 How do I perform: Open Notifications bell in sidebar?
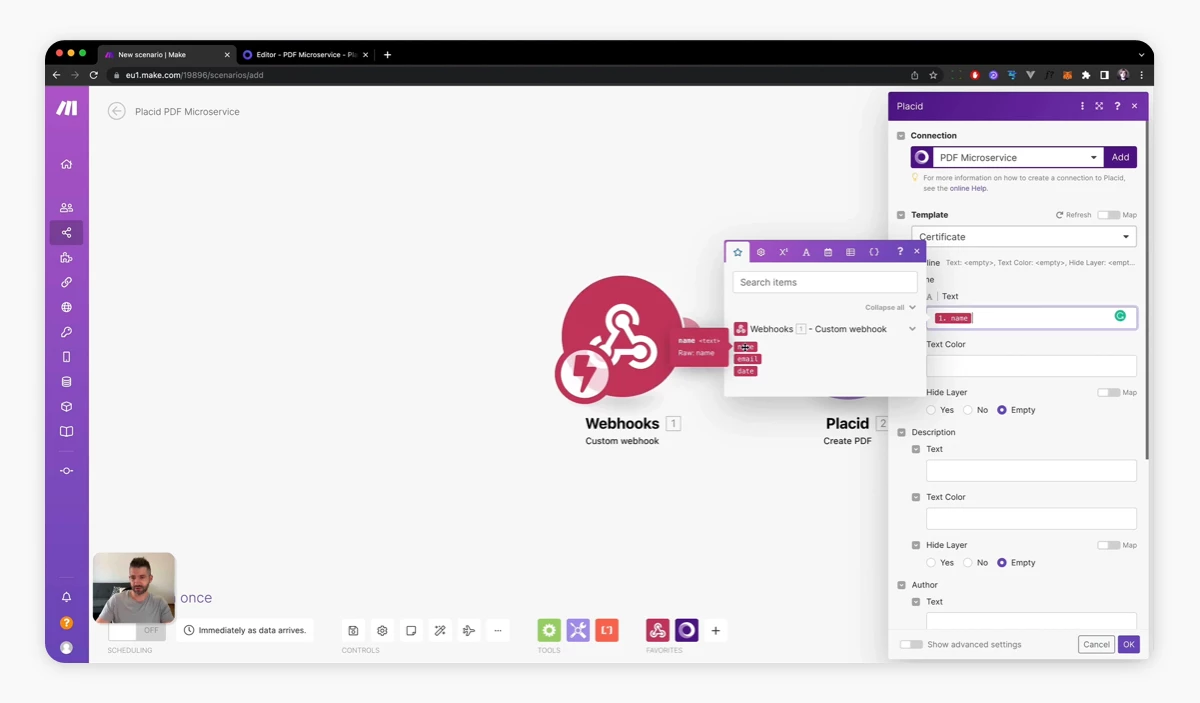[66, 597]
